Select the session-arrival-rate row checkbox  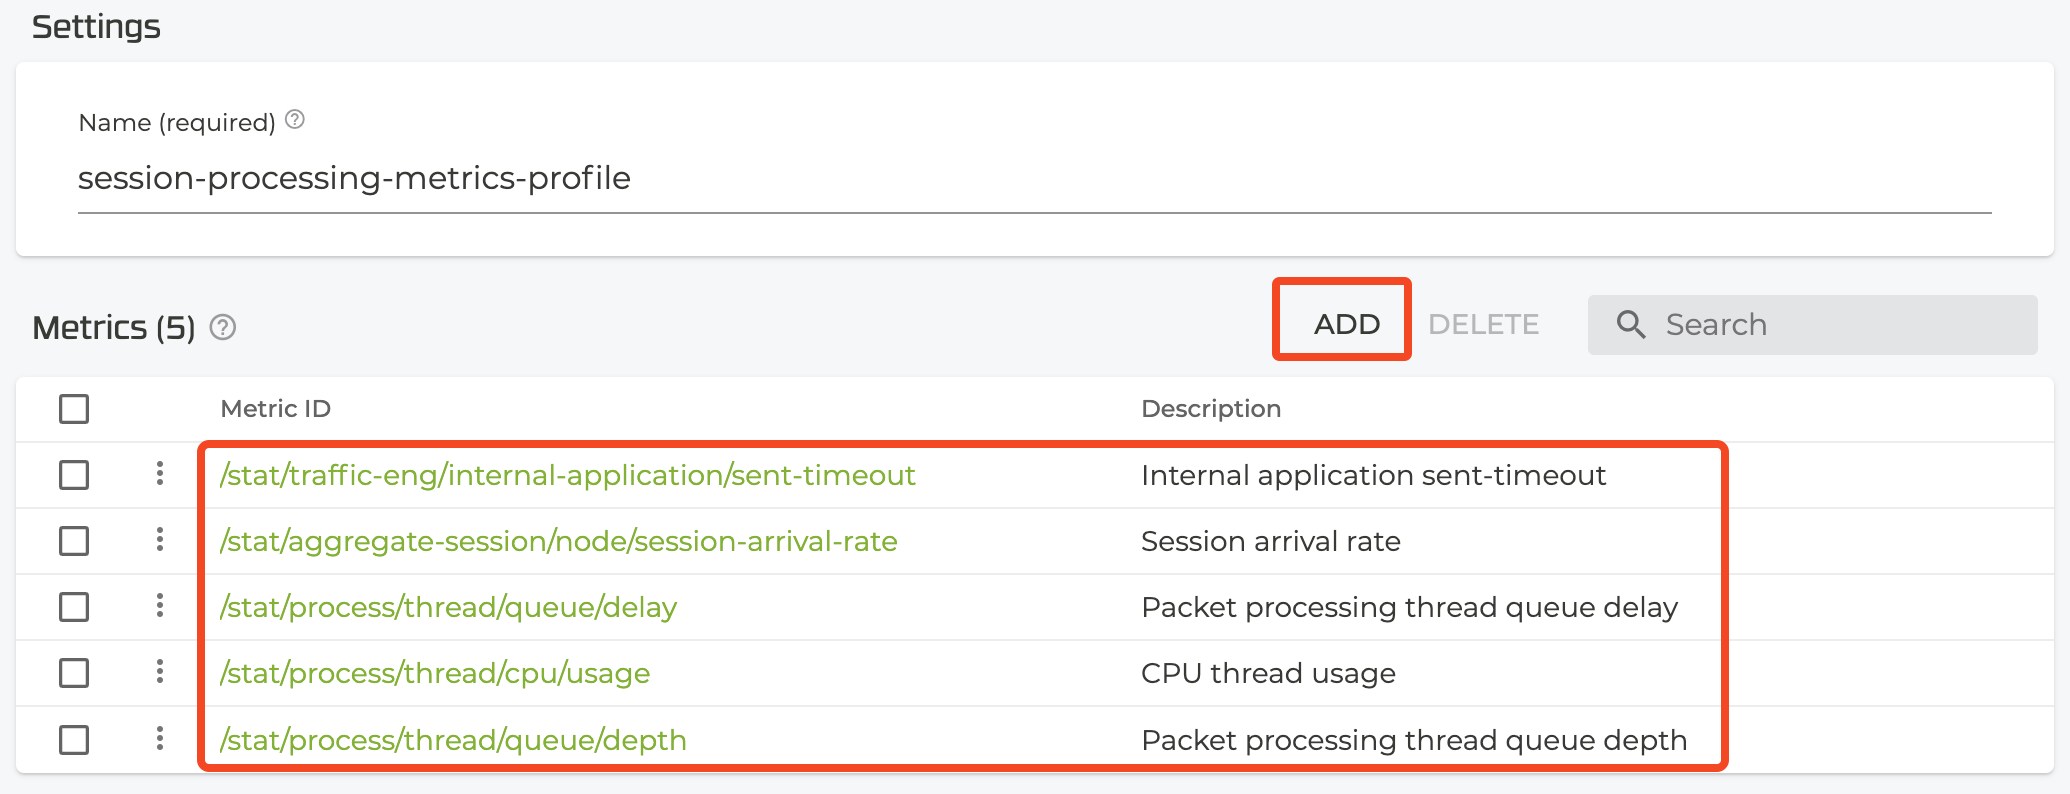pos(74,541)
